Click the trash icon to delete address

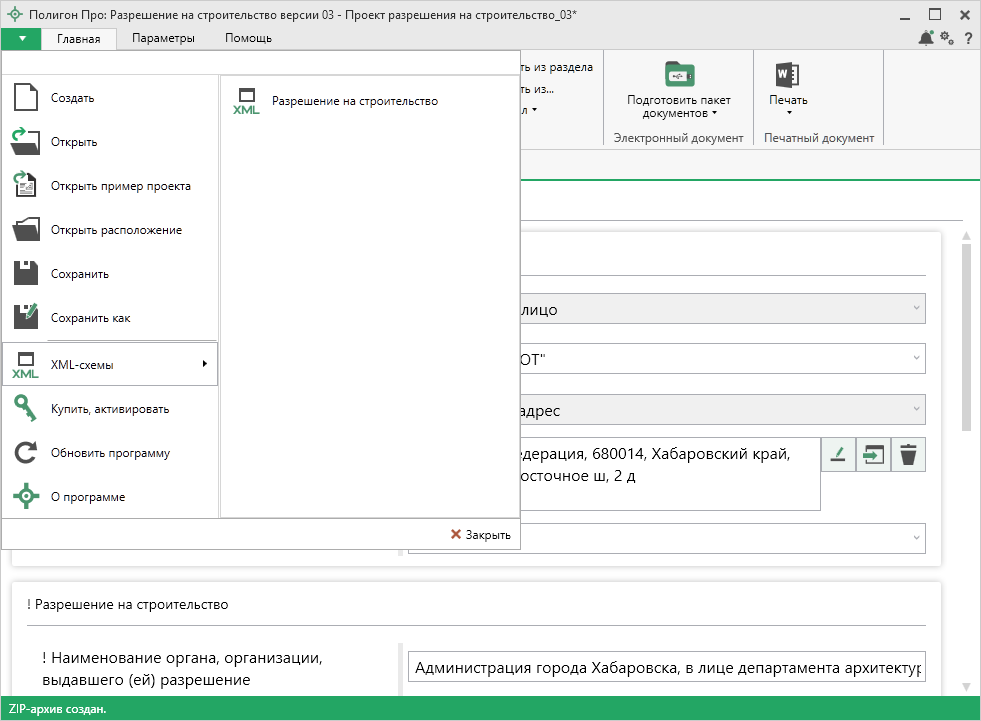pos(908,455)
